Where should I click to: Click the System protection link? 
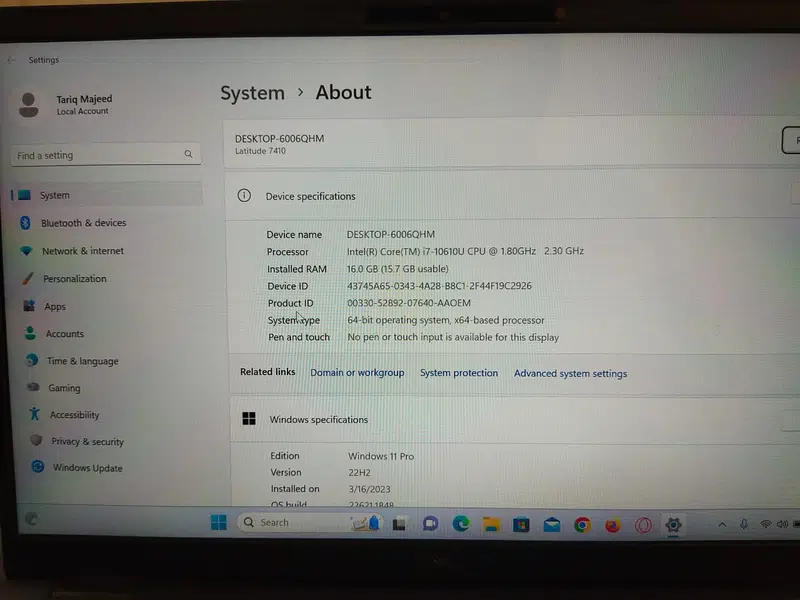(458, 373)
